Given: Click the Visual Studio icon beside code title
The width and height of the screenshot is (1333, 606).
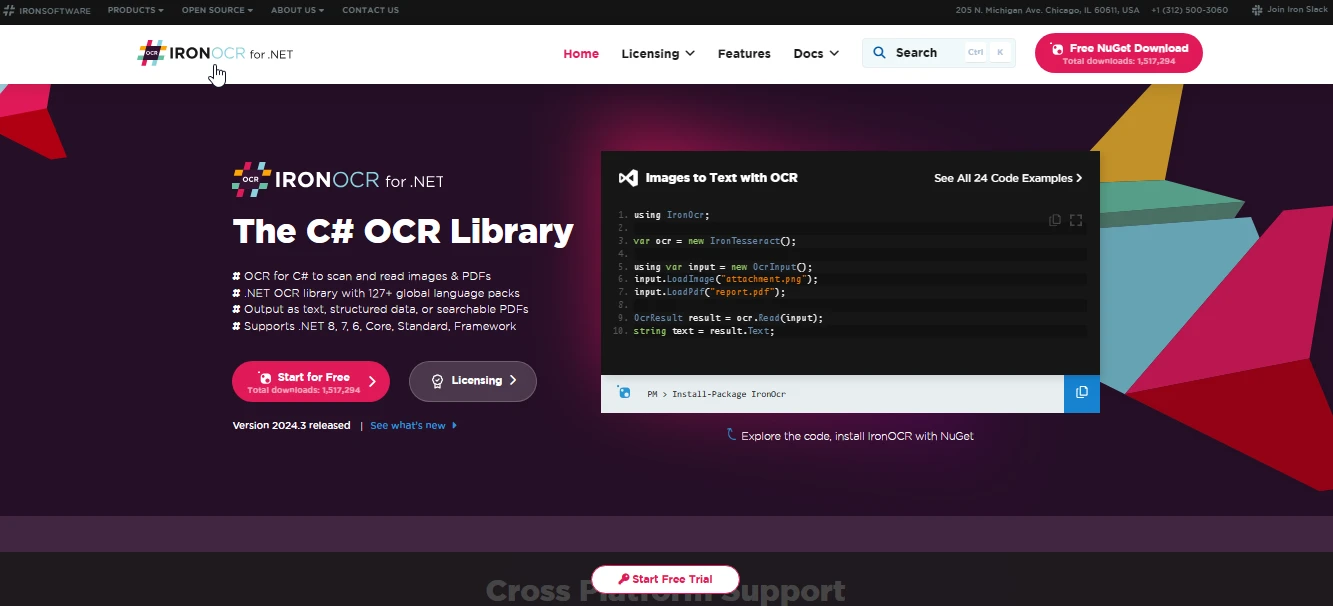Looking at the screenshot, I should pyautogui.click(x=628, y=178).
